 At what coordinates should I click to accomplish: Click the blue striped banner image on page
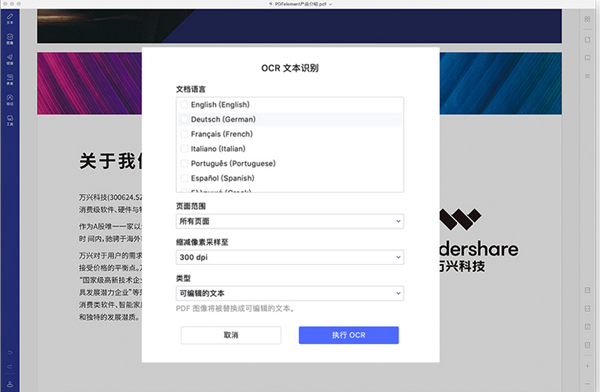pyautogui.click(x=501, y=83)
